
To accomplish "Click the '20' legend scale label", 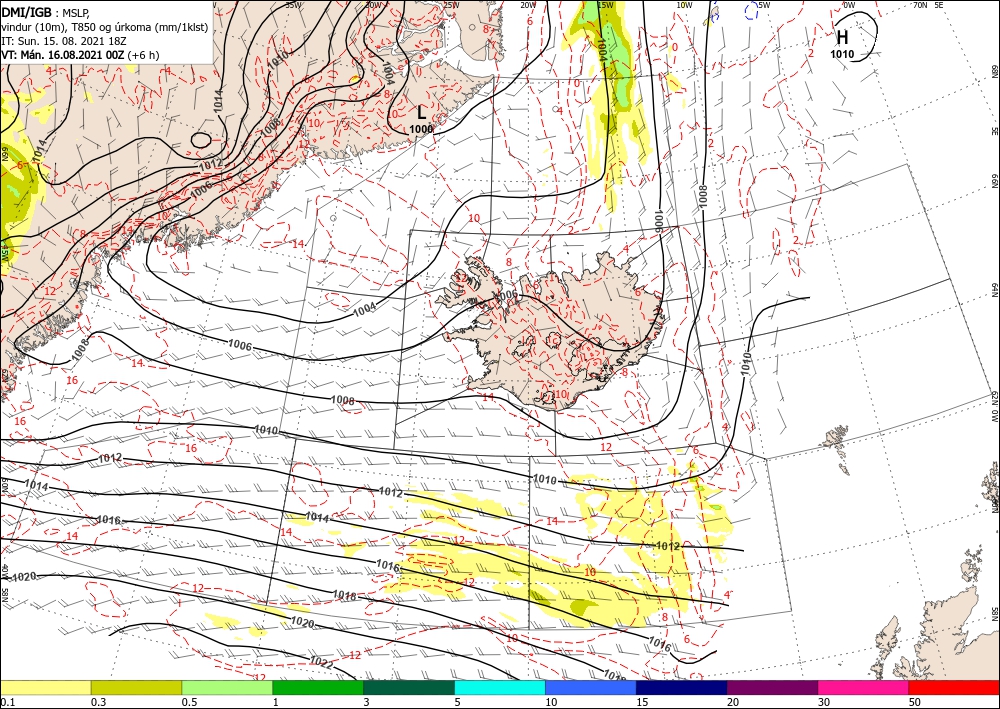I will pos(733,702).
